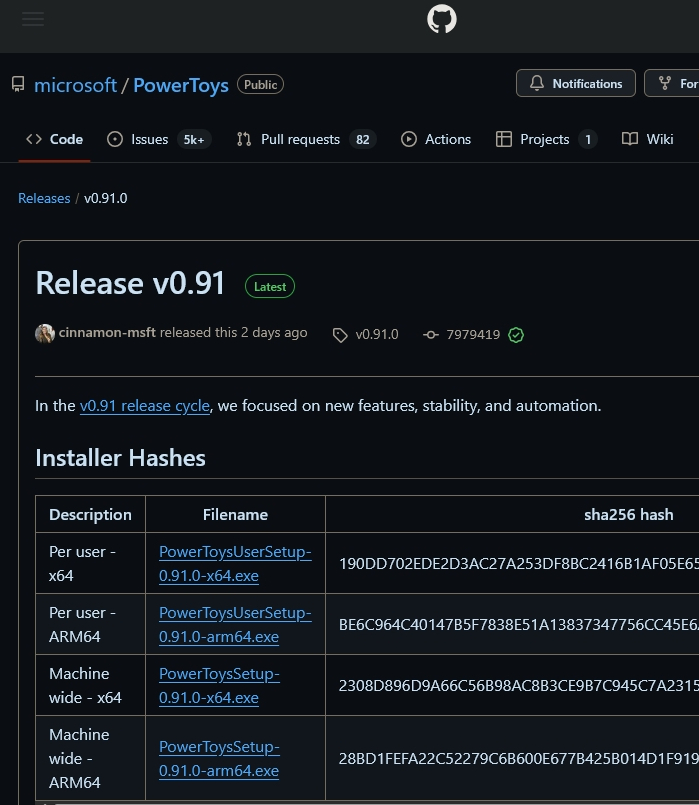Click the 'Per user - x64' cell
Viewport: 699px width, 805px height.
point(90,563)
